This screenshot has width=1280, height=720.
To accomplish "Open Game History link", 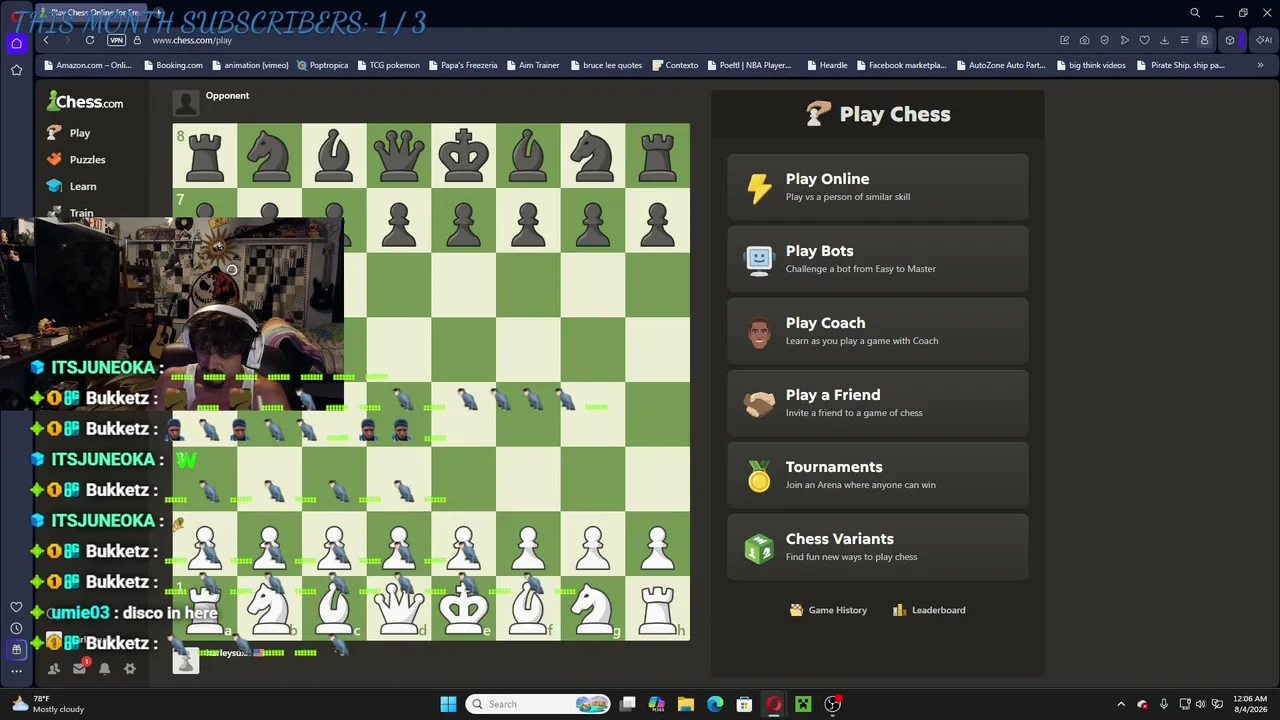I will (x=828, y=610).
